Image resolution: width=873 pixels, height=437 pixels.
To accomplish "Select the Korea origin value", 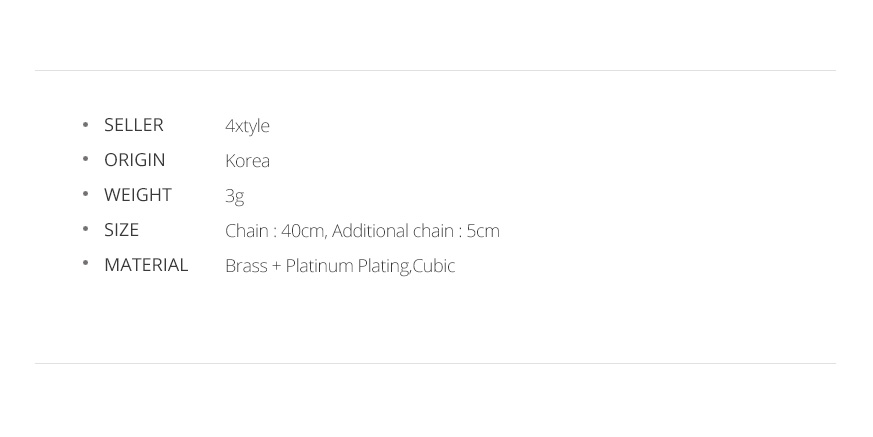I will [x=248, y=161].
